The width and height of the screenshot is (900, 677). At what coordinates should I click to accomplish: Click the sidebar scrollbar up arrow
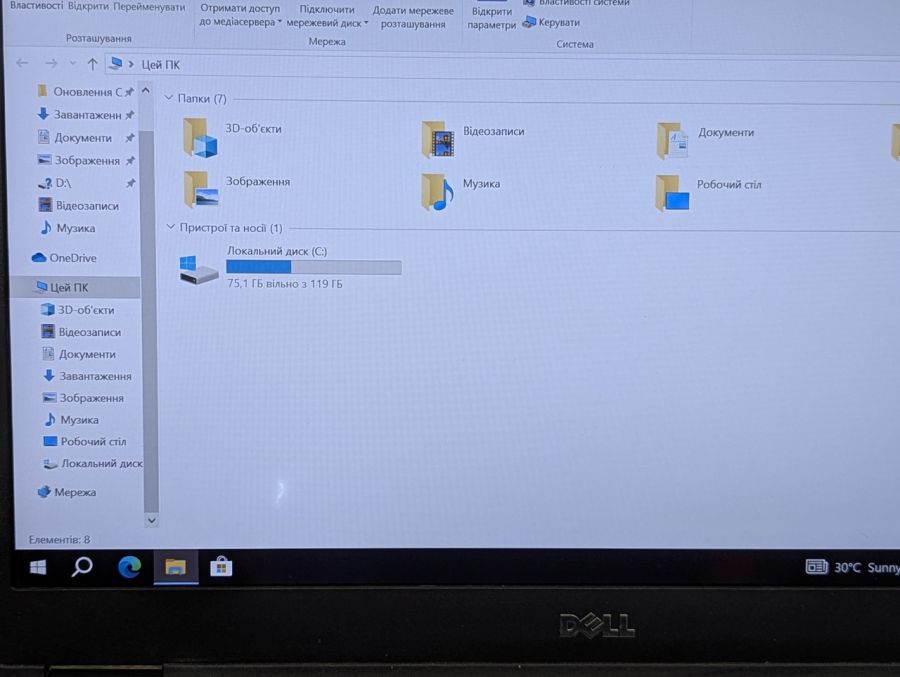pos(146,91)
